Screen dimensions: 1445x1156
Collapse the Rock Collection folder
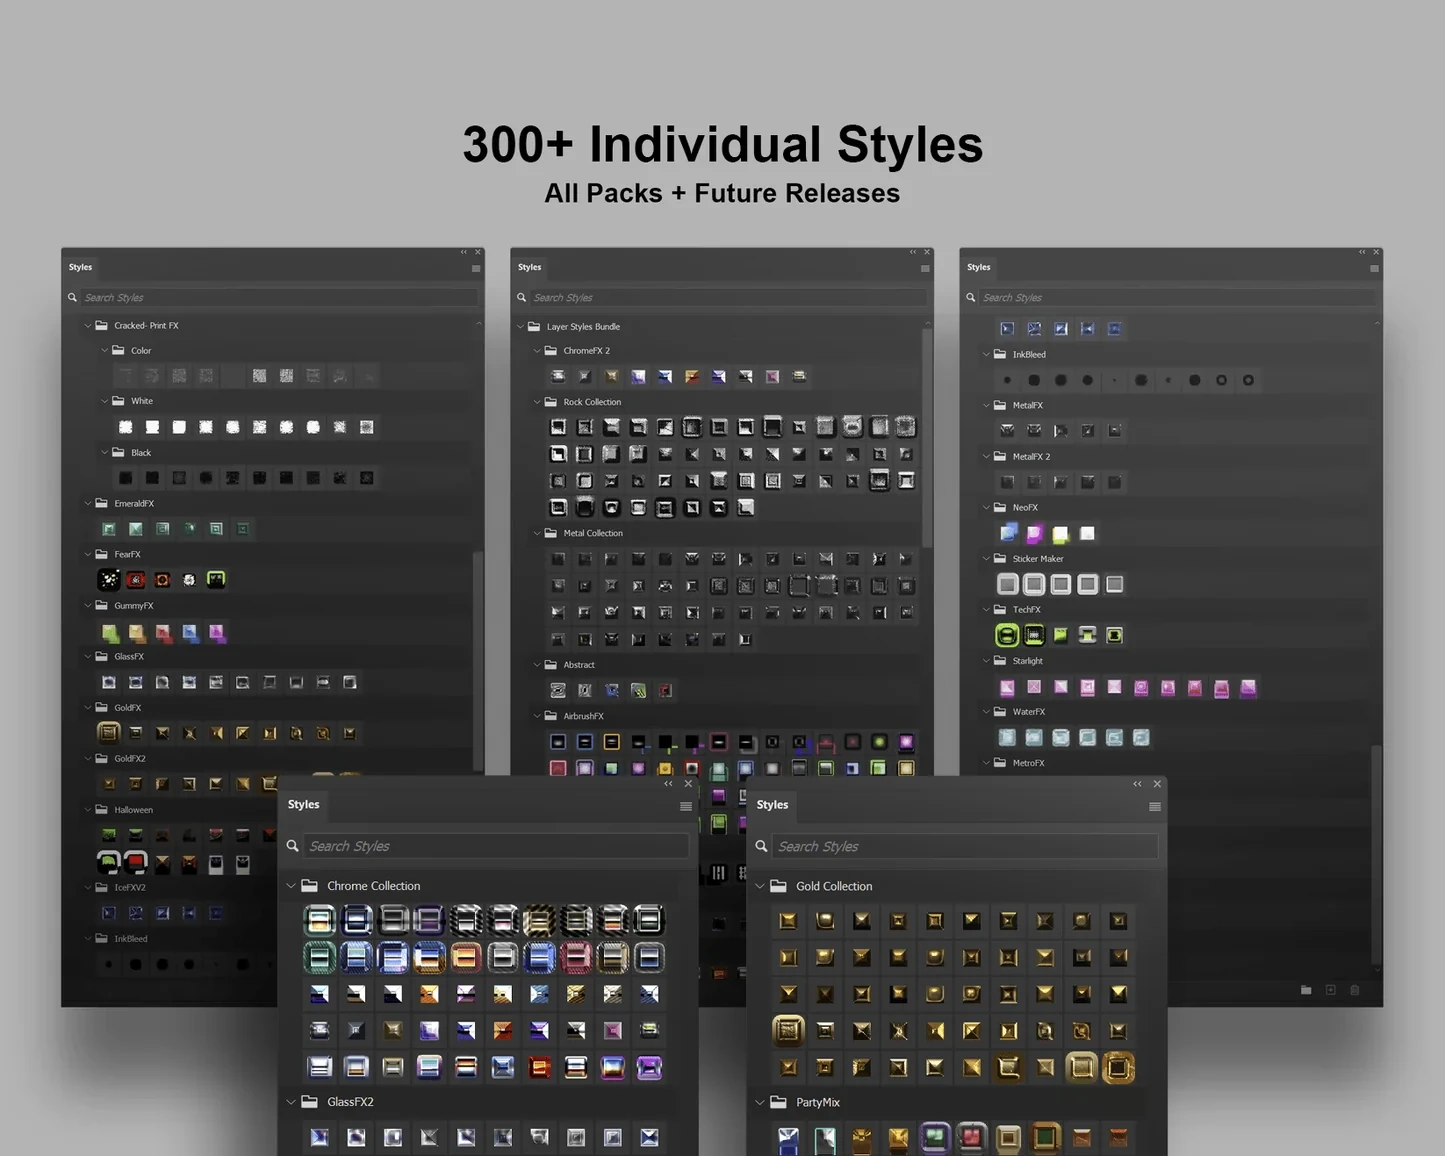[537, 402]
